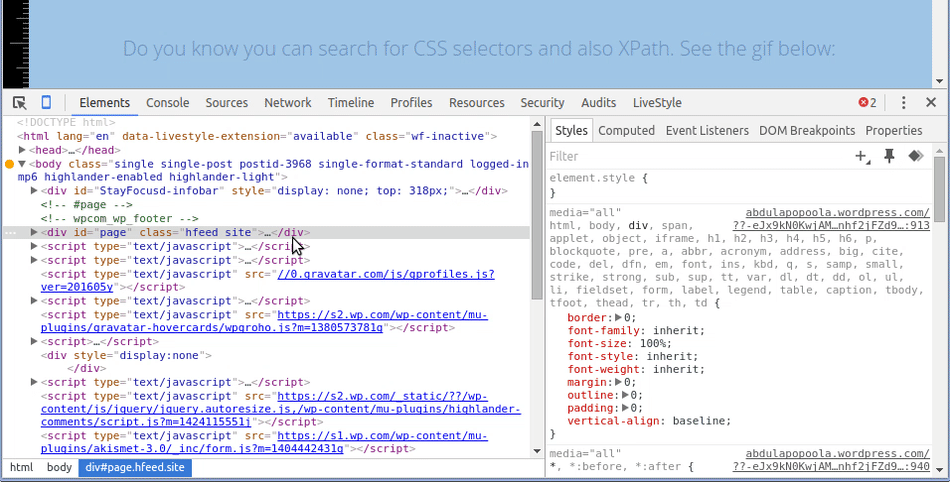950x482 pixels.
Task: Toggle the device mode mobile icon
Action: pos(46,103)
